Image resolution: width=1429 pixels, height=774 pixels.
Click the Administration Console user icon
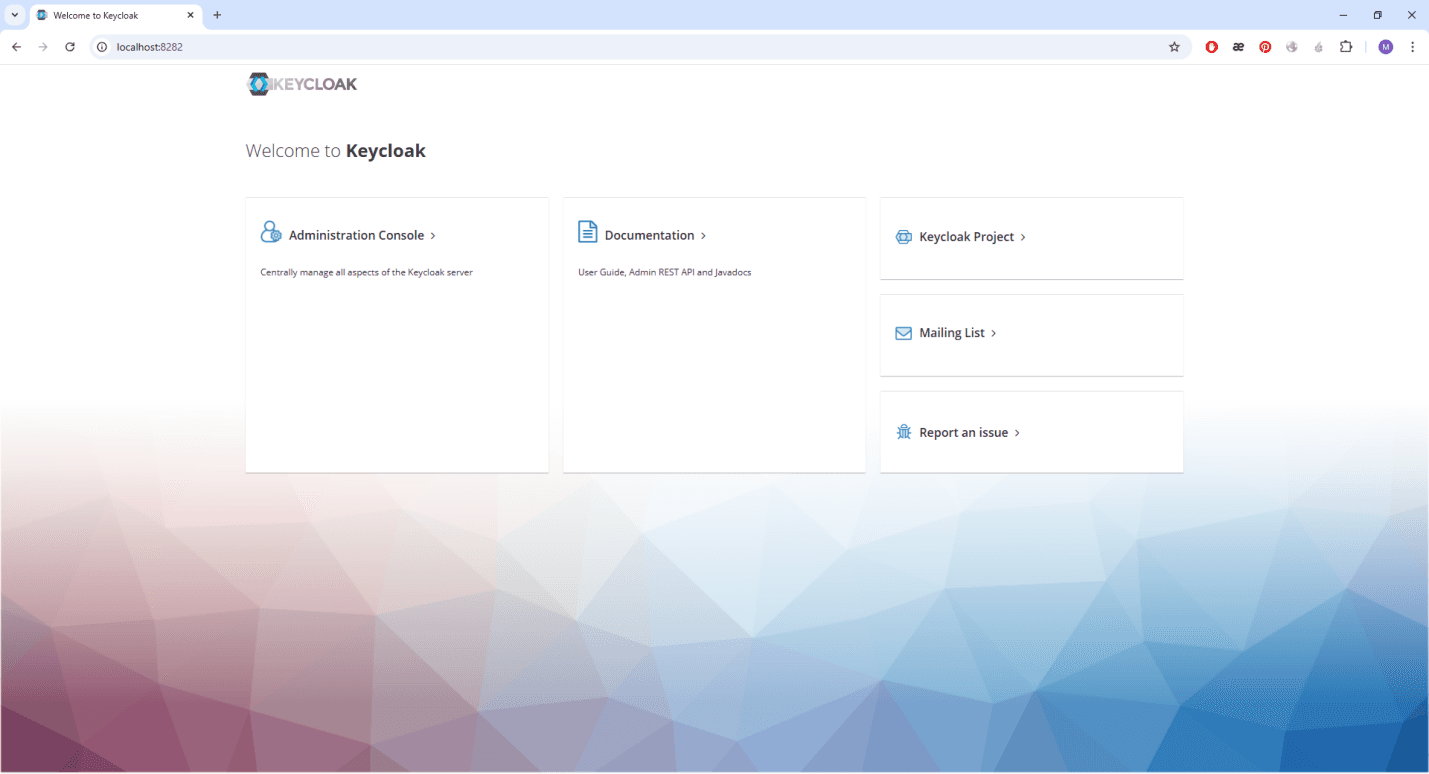click(270, 232)
